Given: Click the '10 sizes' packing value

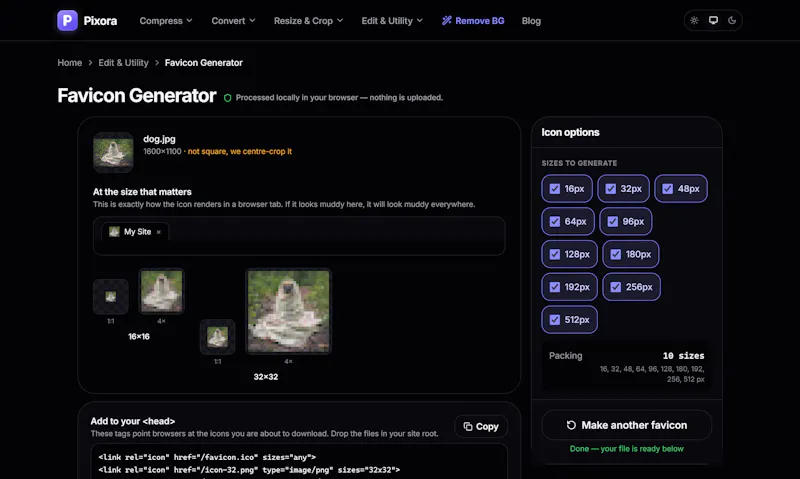Looking at the screenshot, I should 683,356.
